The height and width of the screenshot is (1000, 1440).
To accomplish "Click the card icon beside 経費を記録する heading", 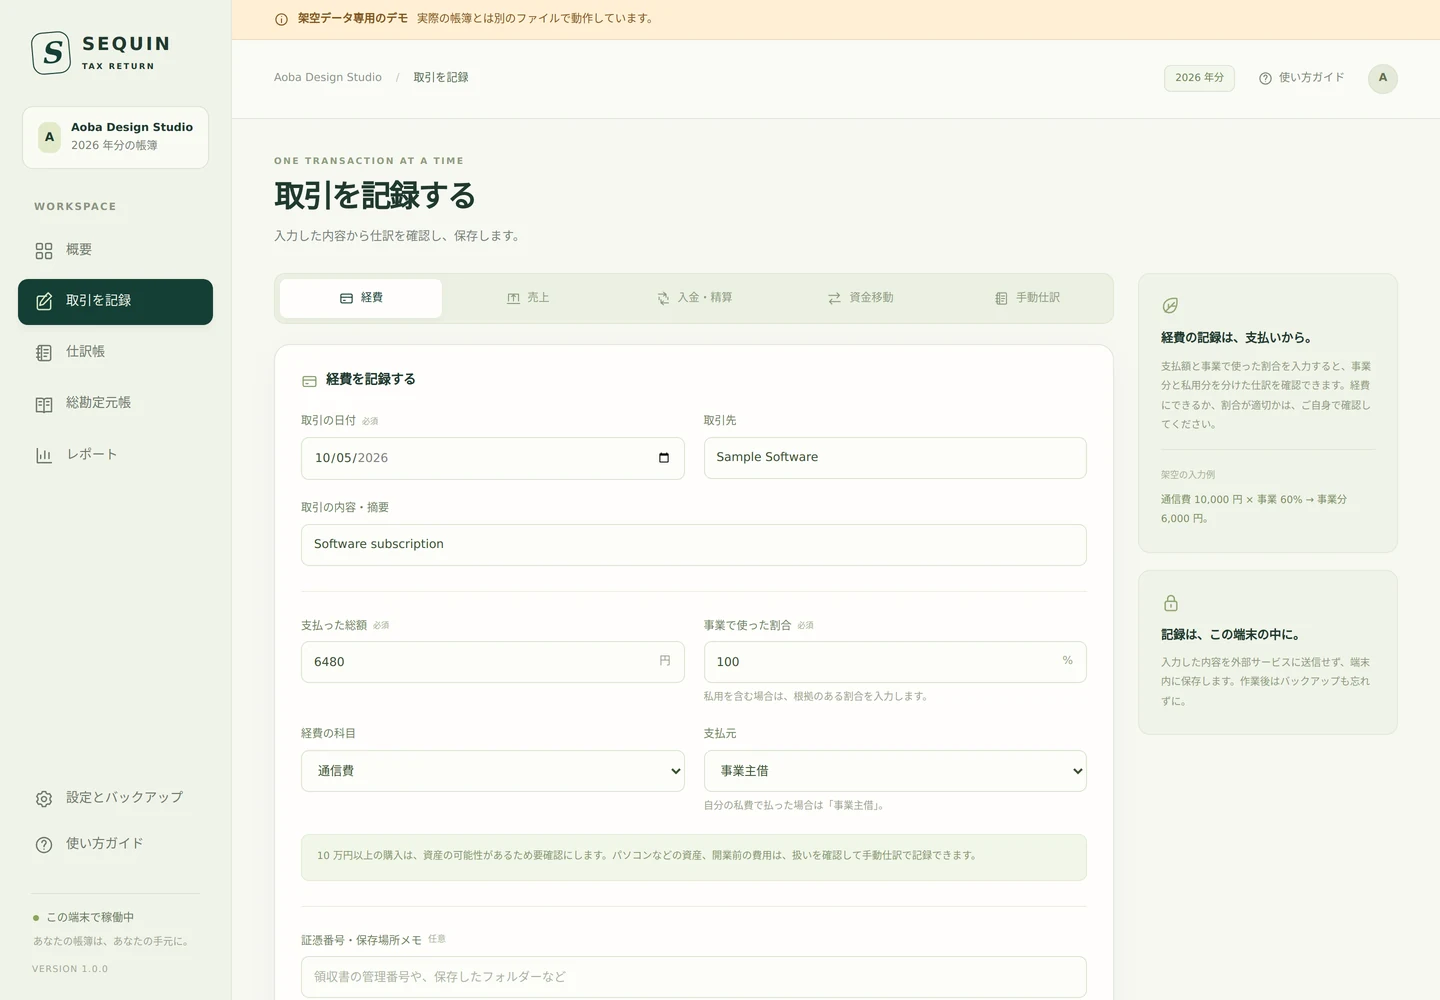I will click(309, 381).
